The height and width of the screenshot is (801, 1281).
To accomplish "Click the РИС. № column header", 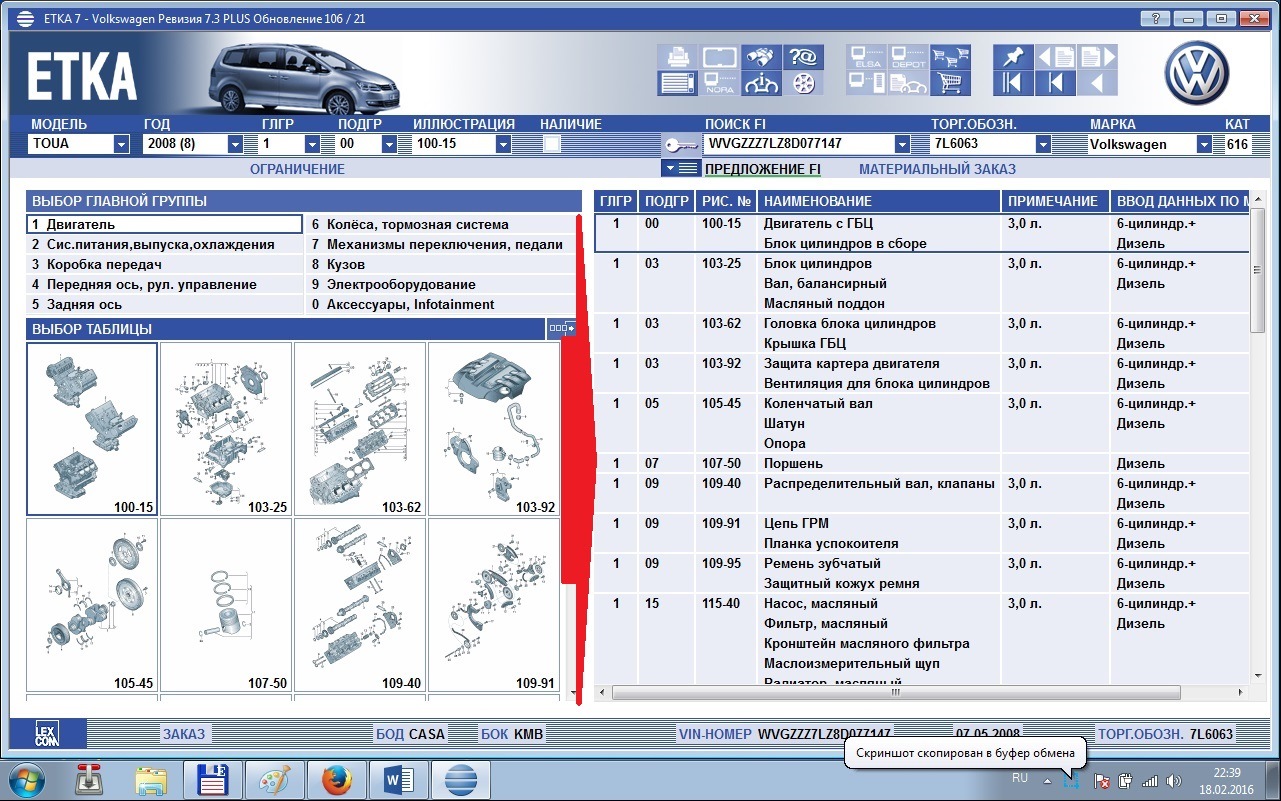I will tap(725, 201).
